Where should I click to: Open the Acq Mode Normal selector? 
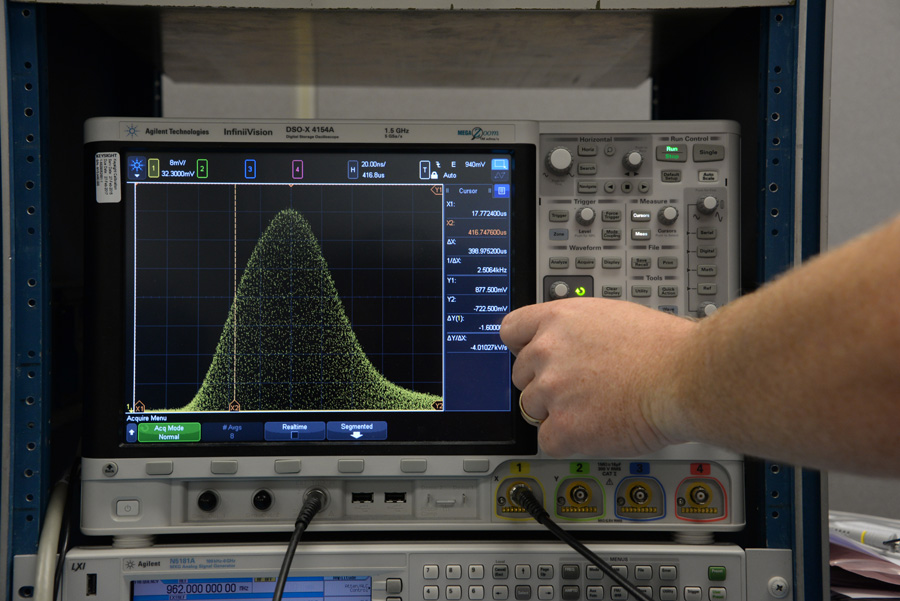point(168,432)
